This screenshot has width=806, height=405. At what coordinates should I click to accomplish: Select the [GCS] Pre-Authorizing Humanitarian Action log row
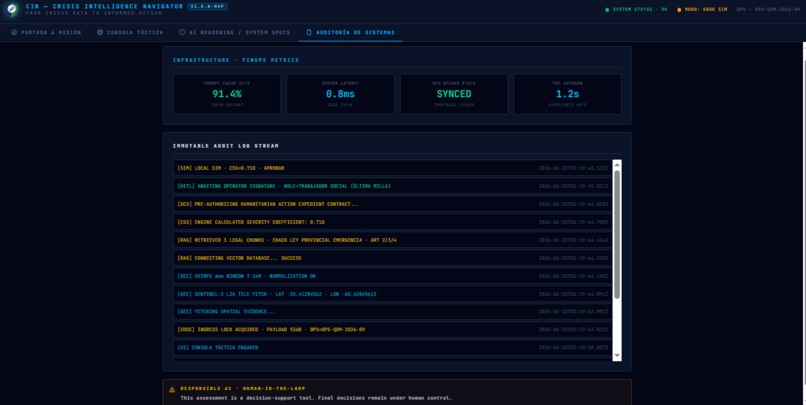pos(393,204)
